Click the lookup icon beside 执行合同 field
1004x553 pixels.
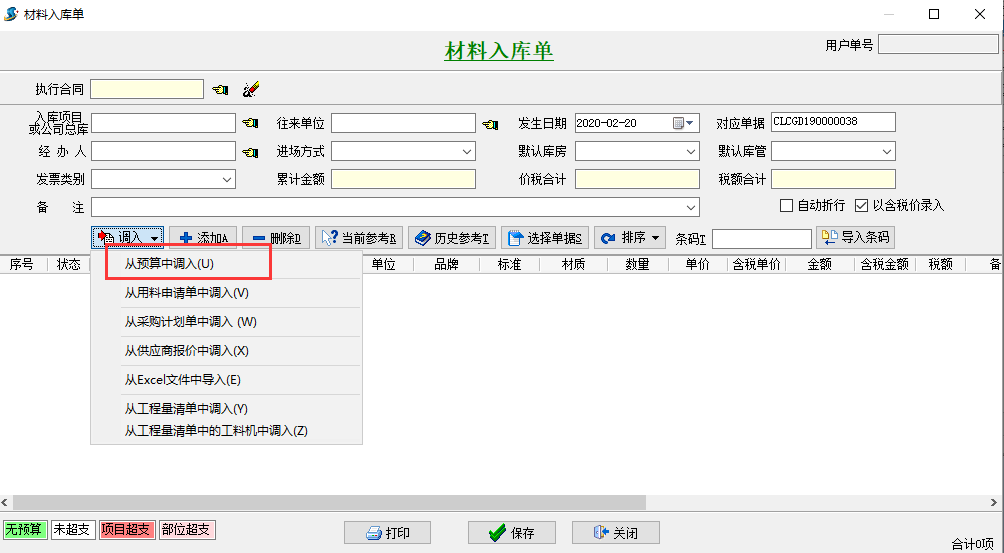pos(220,90)
